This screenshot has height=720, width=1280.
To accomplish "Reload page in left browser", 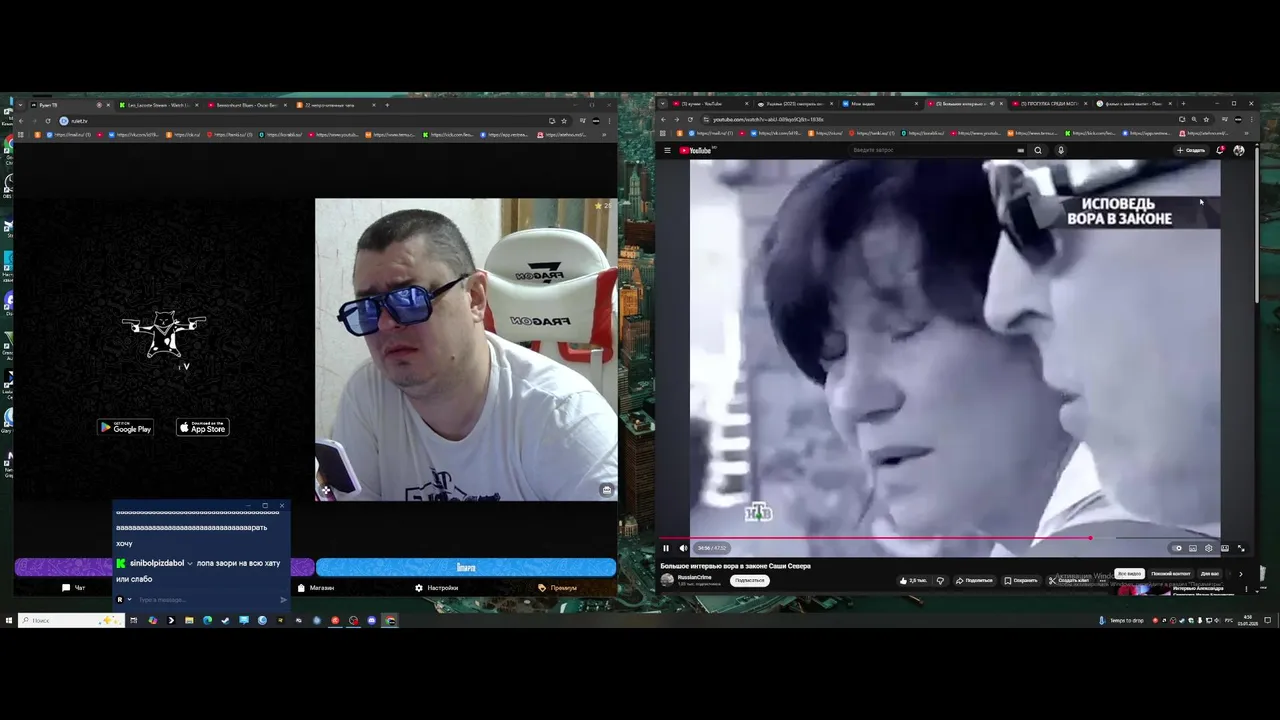I will (48, 121).
